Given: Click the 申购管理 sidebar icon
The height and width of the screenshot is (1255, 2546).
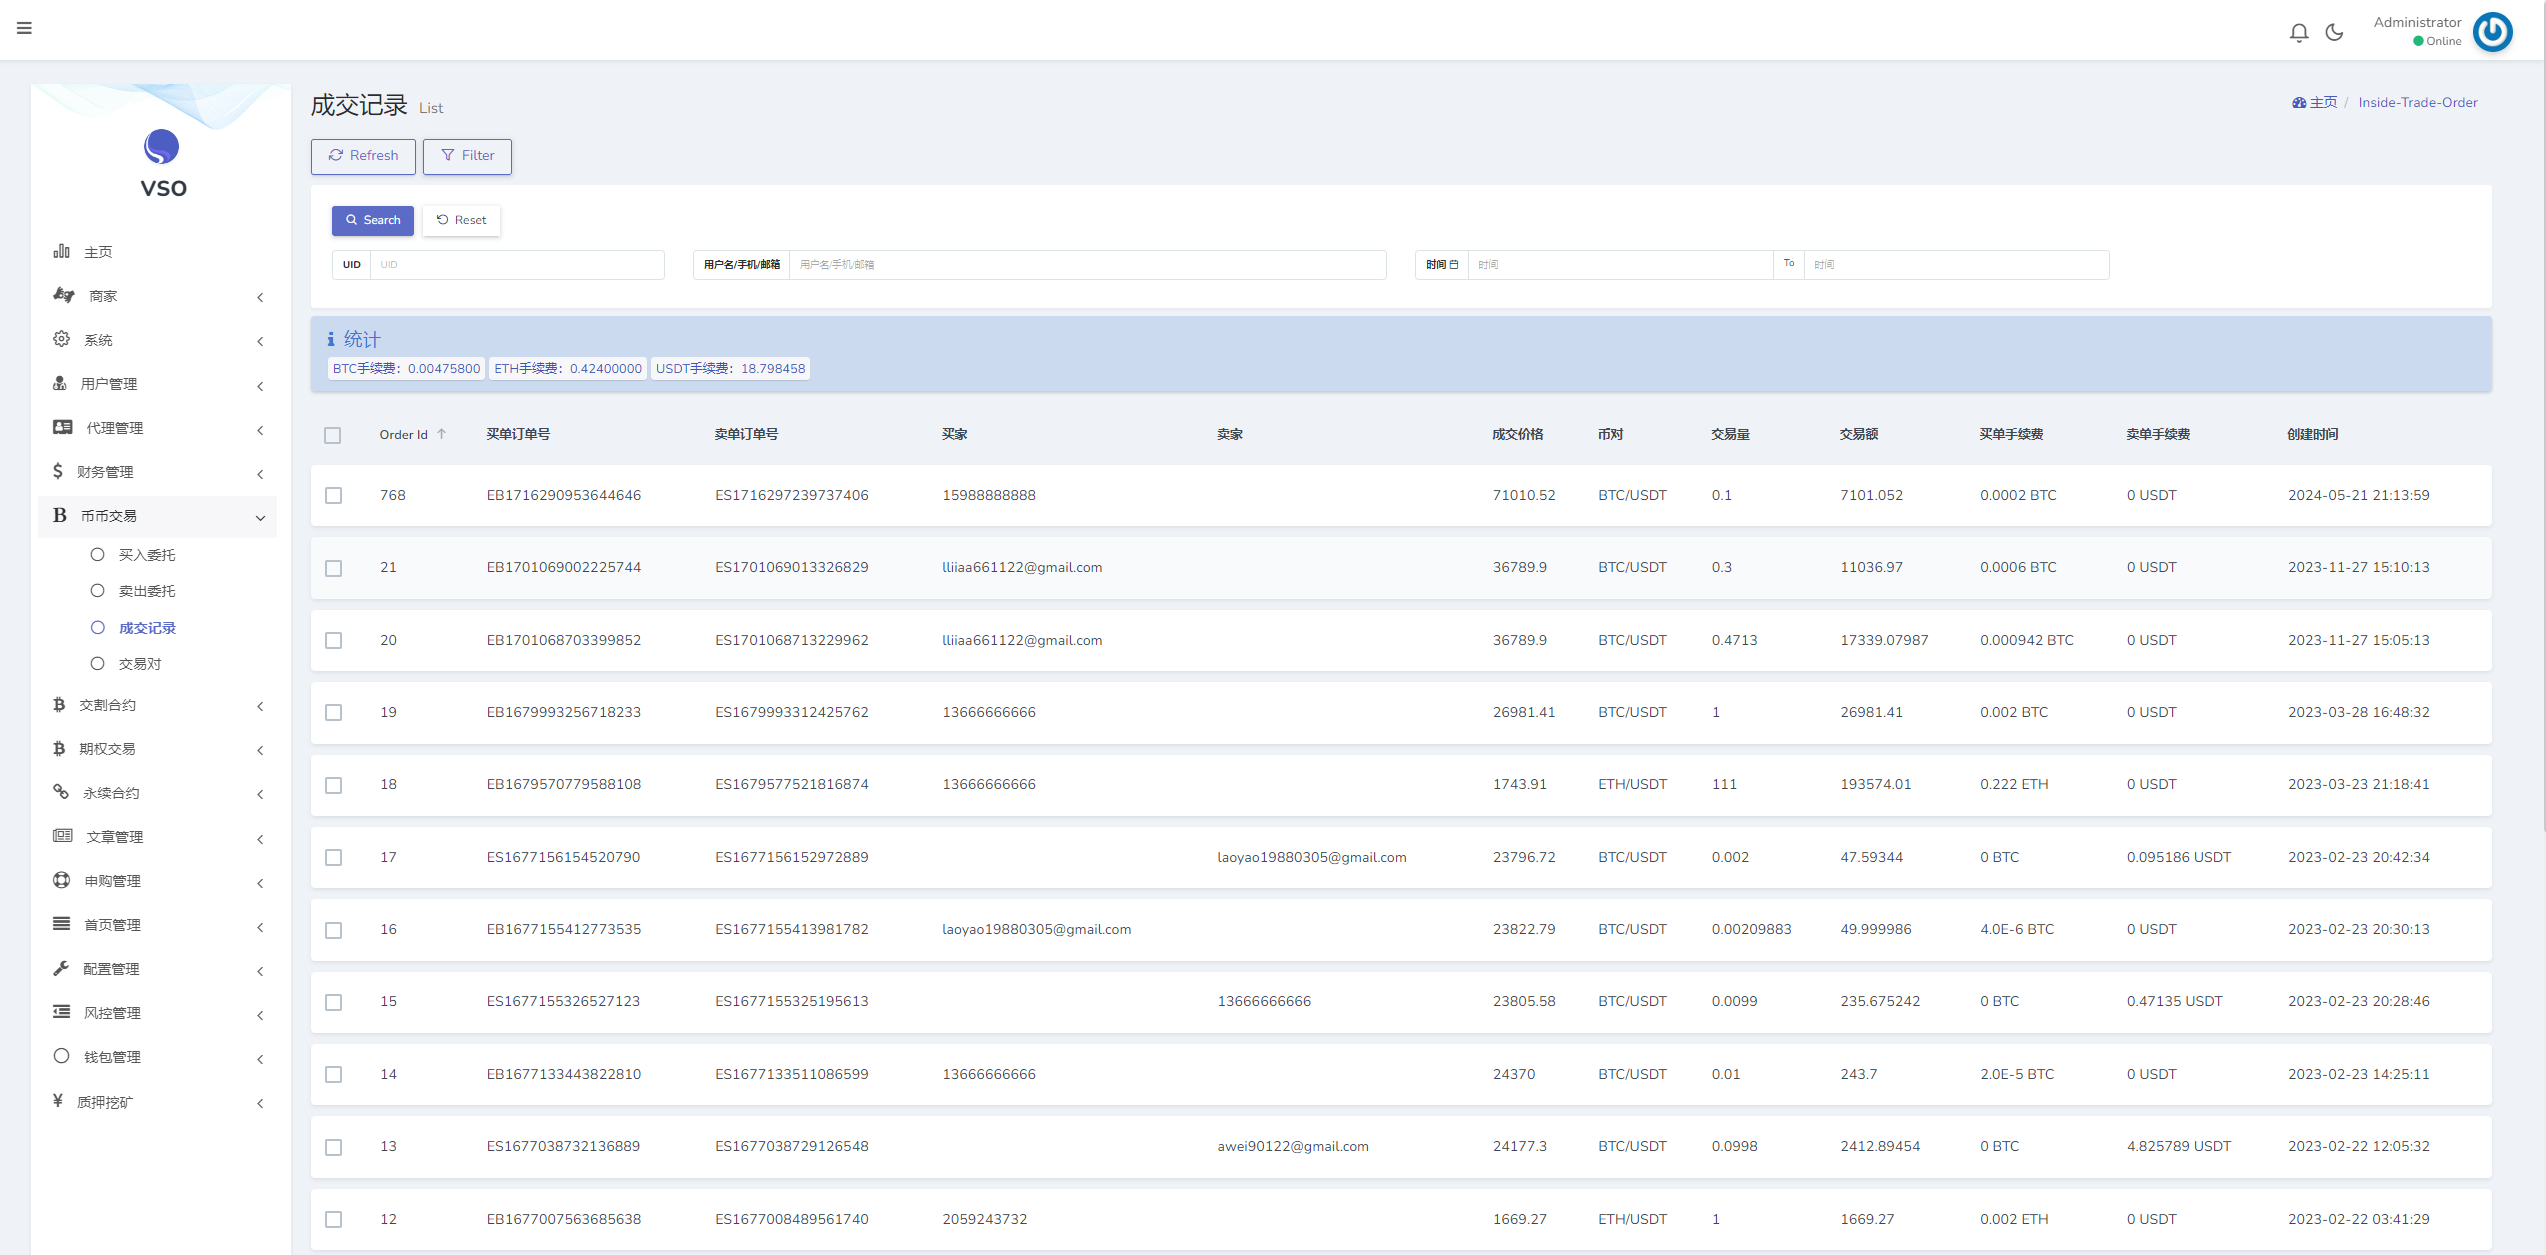Looking at the screenshot, I should (x=58, y=883).
